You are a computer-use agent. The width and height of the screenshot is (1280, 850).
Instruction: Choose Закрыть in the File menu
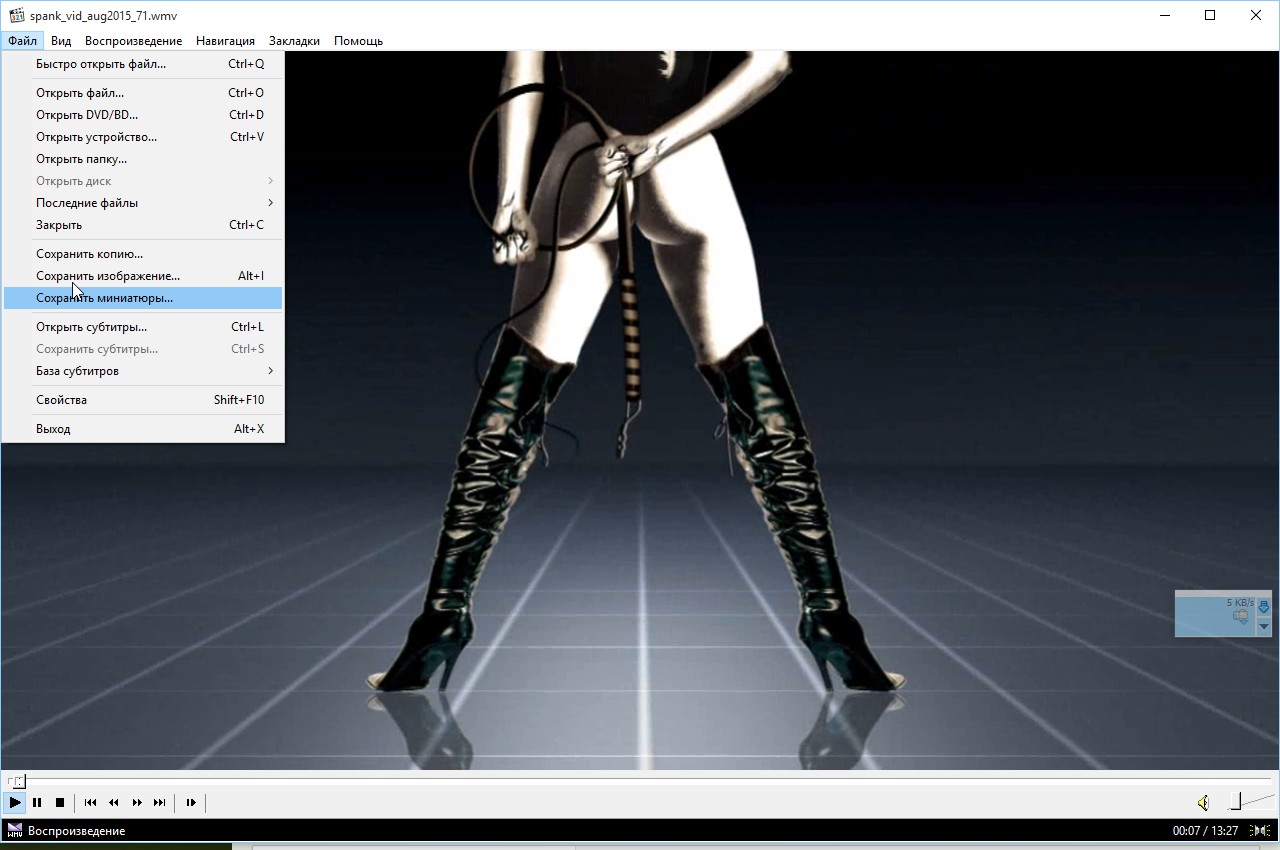143,225
